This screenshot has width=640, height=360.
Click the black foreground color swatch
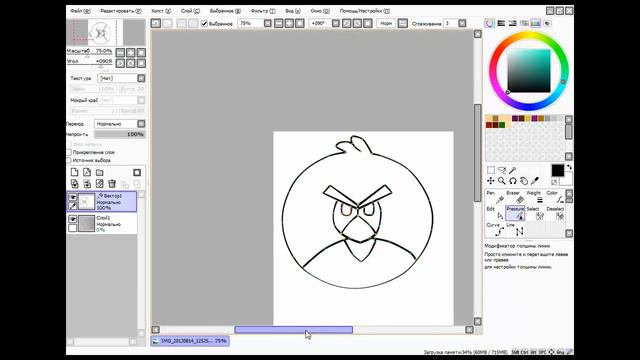pyautogui.click(x=558, y=170)
